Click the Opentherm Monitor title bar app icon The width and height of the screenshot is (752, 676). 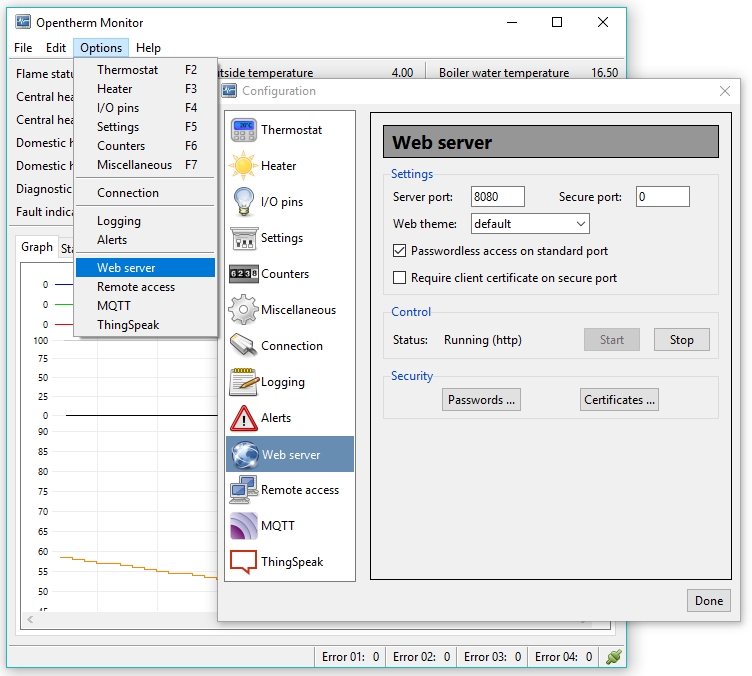pyautogui.click(x=23, y=22)
